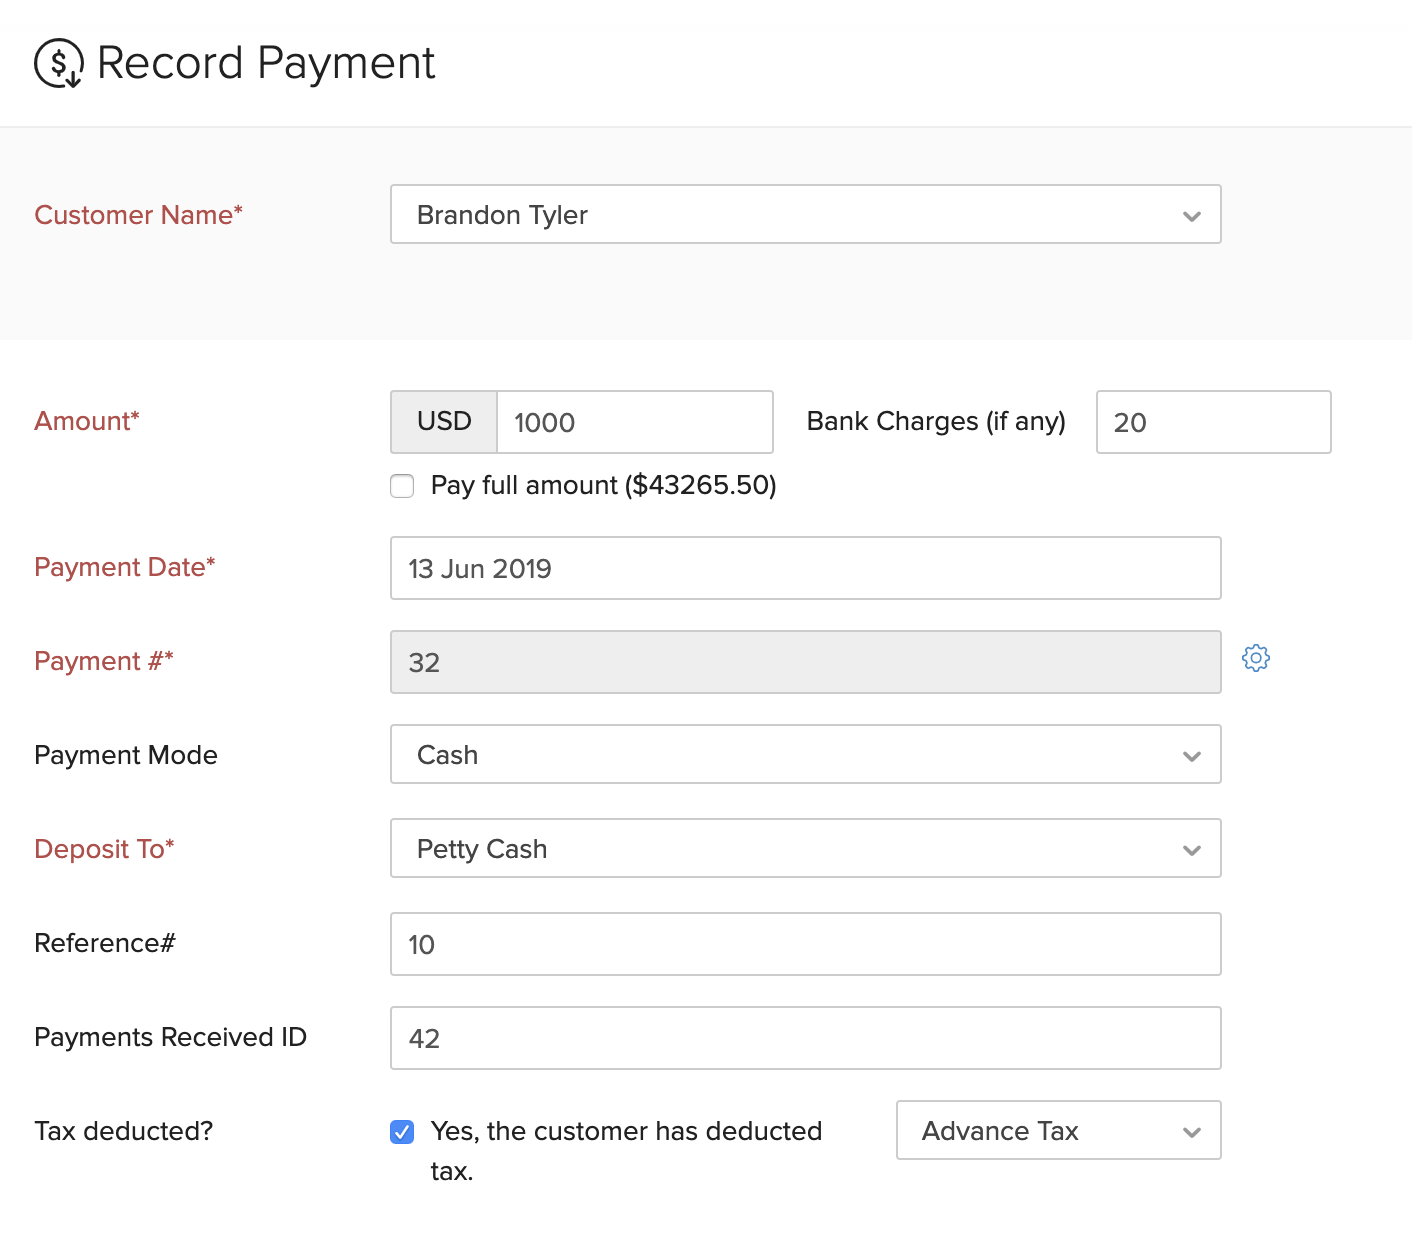Open Payment number settings gear
Image resolution: width=1412 pixels, height=1238 pixels.
coord(1255,658)
